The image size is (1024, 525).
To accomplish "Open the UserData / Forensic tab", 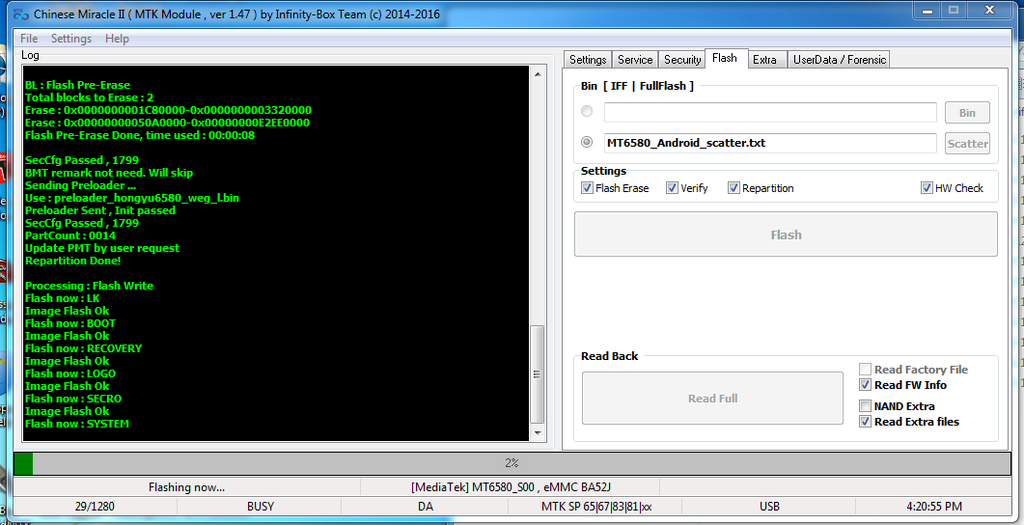I will pyautogui.click(x=839, y=60).
